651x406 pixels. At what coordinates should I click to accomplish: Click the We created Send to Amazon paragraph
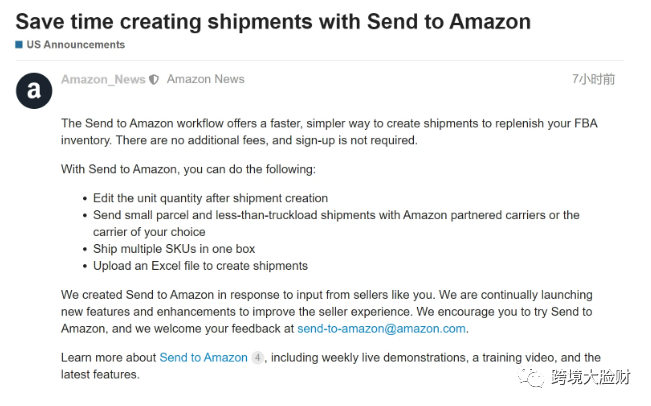pos(327,311)
